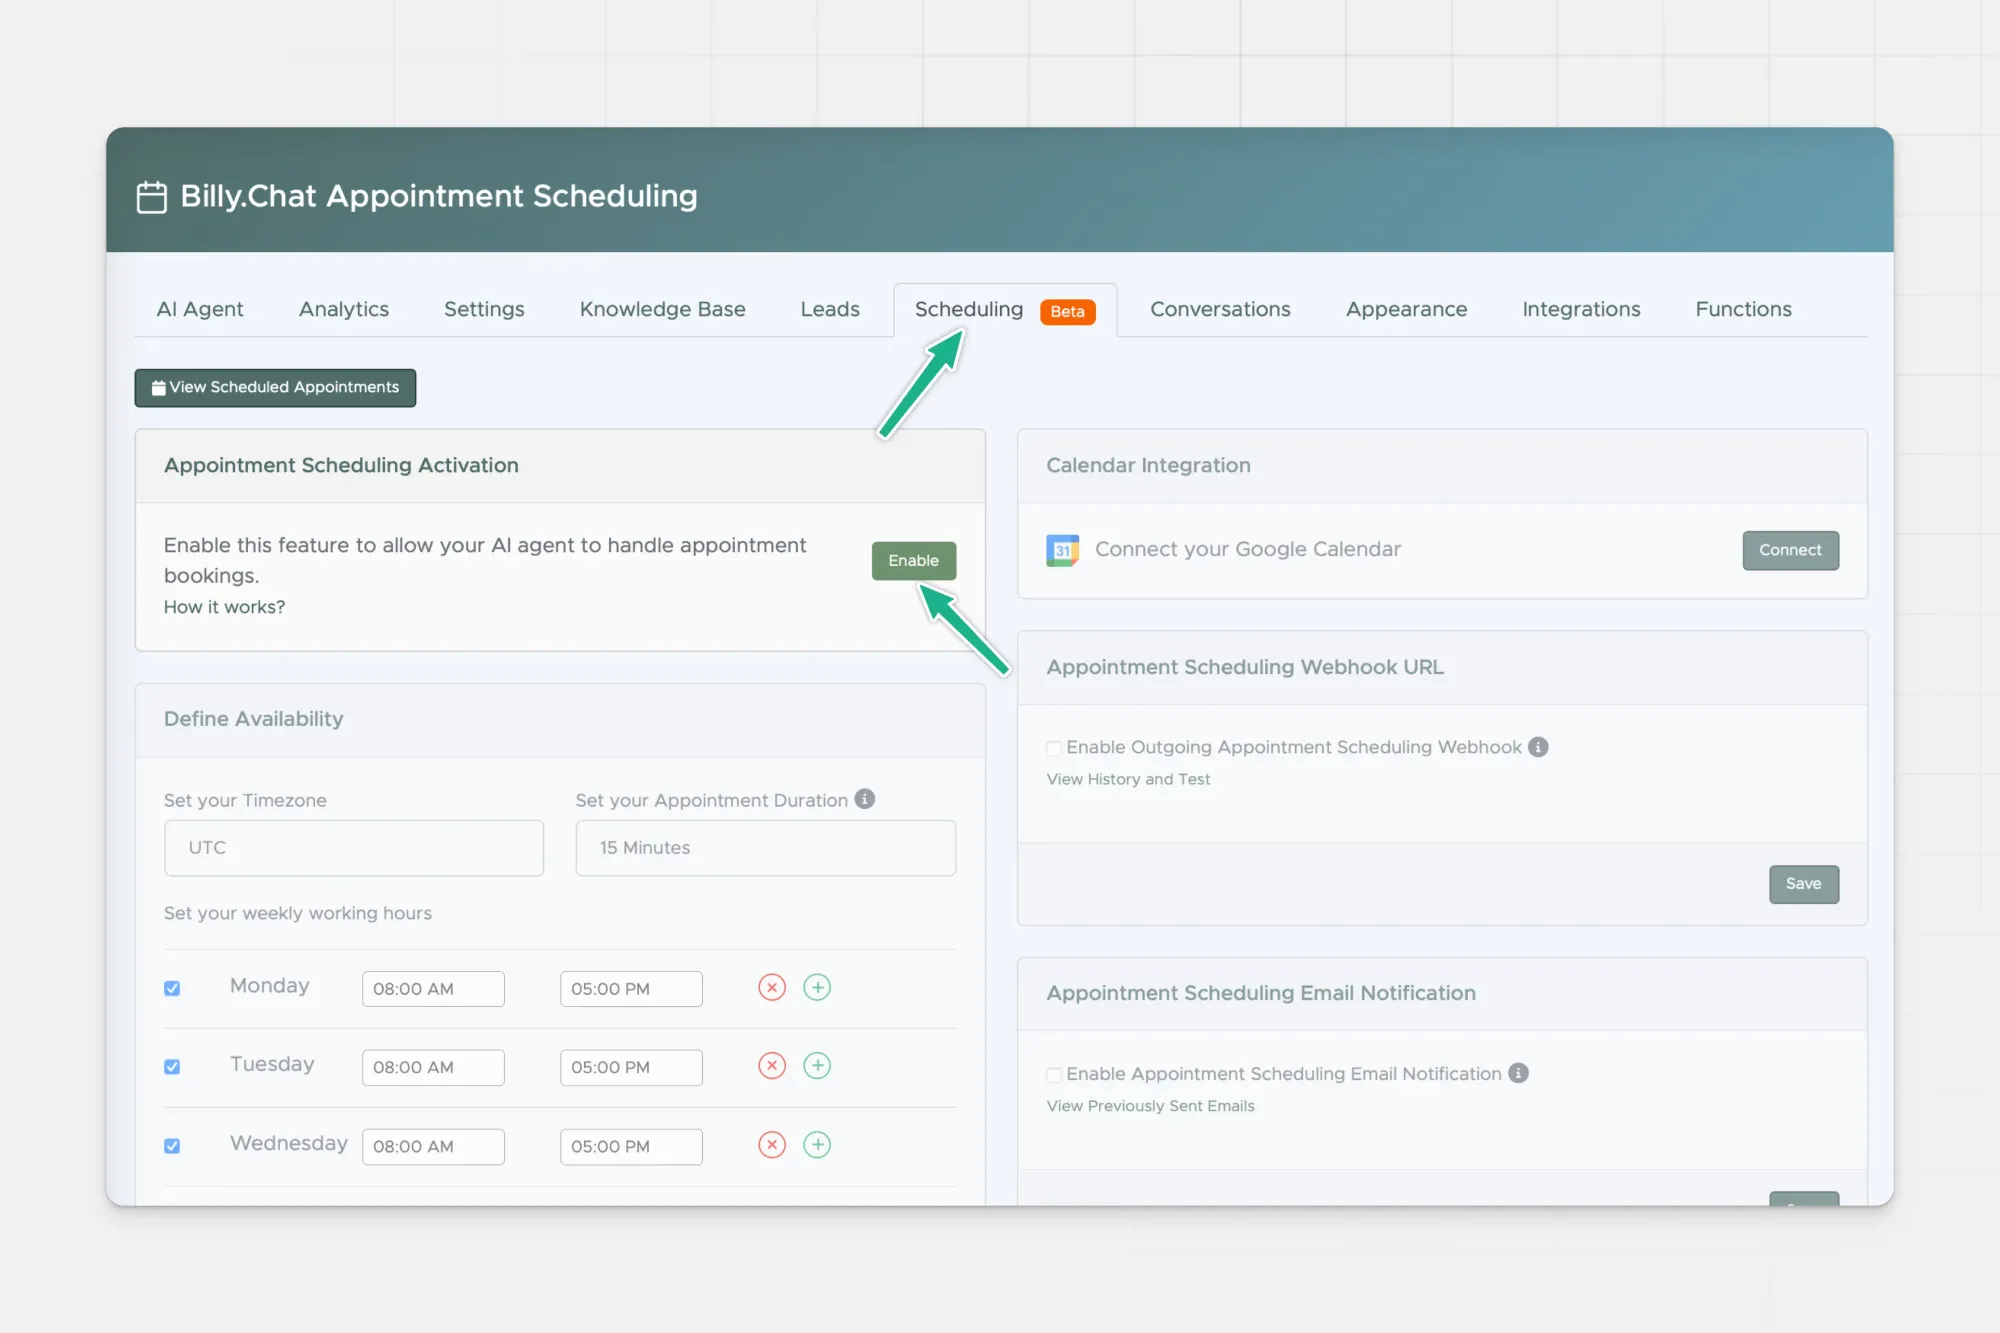Go to the Settings tab
This screenshot has width=2000, height=1333.
click(484, 310)
